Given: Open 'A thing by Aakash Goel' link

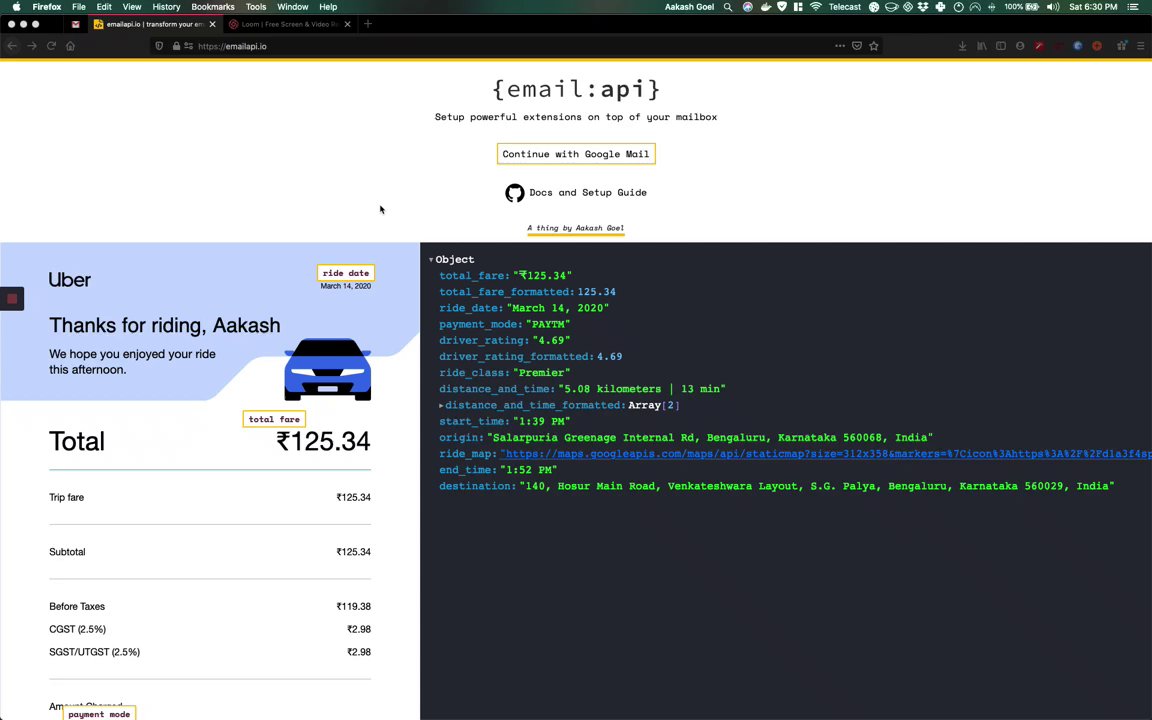Looking at the screenshot, I should 576,228.
